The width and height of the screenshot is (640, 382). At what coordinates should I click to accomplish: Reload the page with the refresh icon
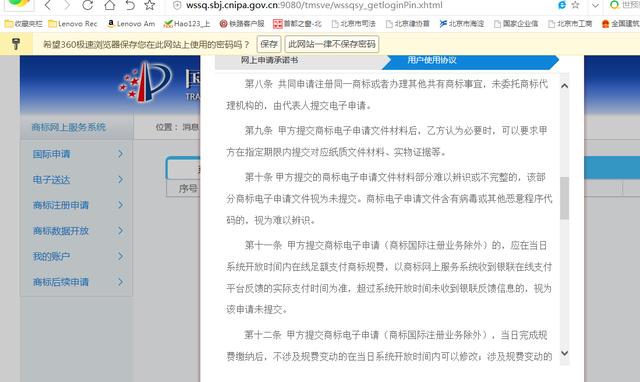click(87, 5)
